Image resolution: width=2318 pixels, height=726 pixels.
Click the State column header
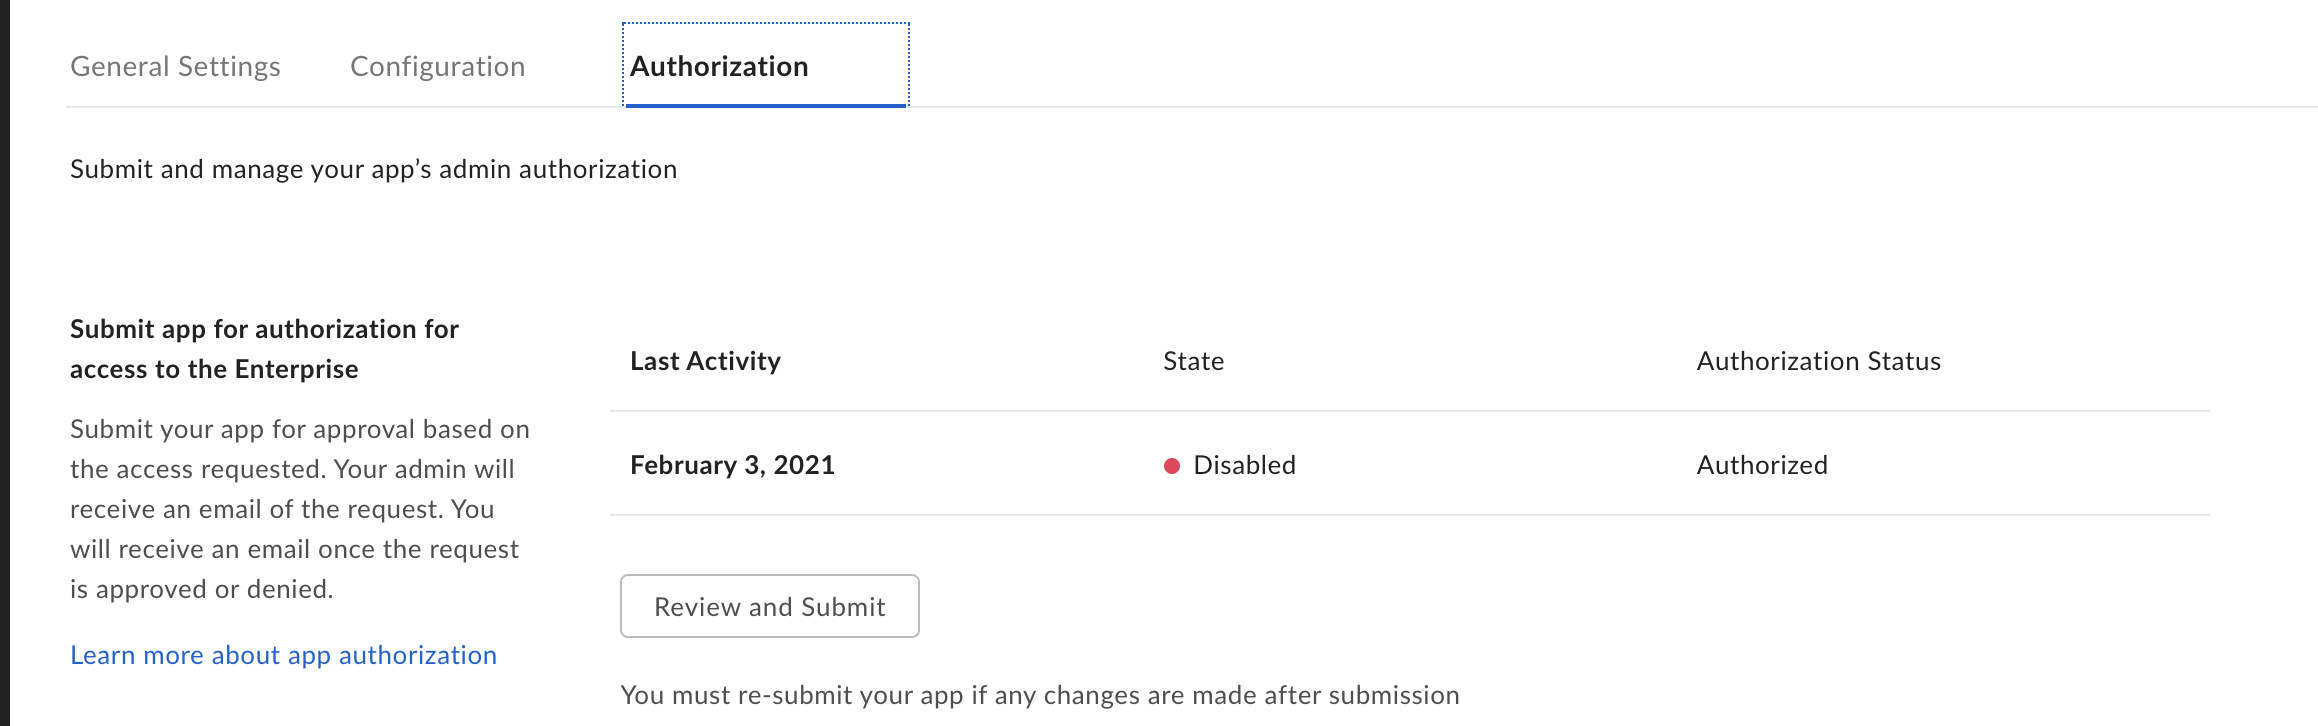tap(1193, 361)
